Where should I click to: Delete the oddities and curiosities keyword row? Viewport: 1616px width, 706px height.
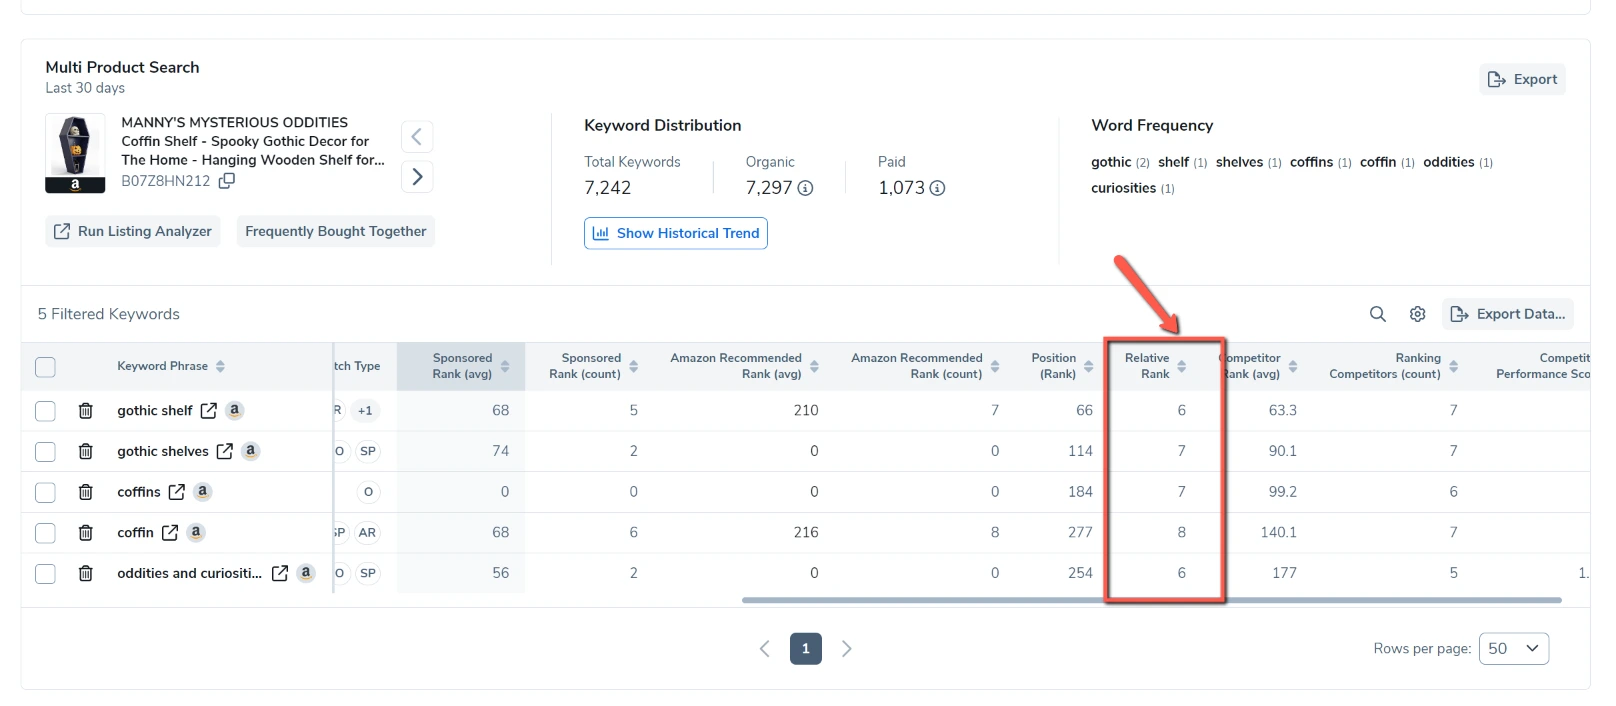[86, 574]
